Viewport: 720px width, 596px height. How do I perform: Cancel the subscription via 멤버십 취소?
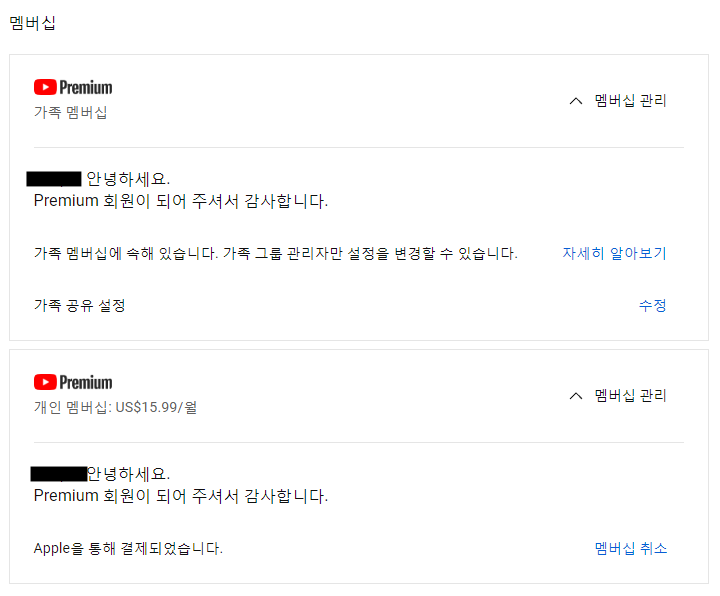630,548
